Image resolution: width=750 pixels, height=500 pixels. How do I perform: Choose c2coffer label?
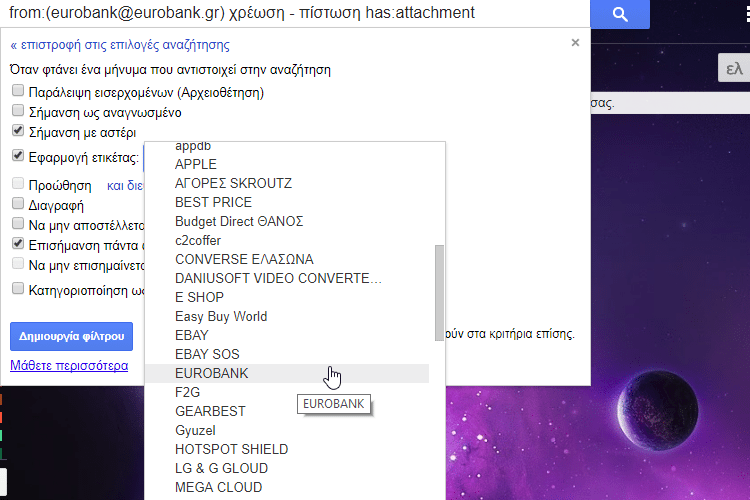287,240
